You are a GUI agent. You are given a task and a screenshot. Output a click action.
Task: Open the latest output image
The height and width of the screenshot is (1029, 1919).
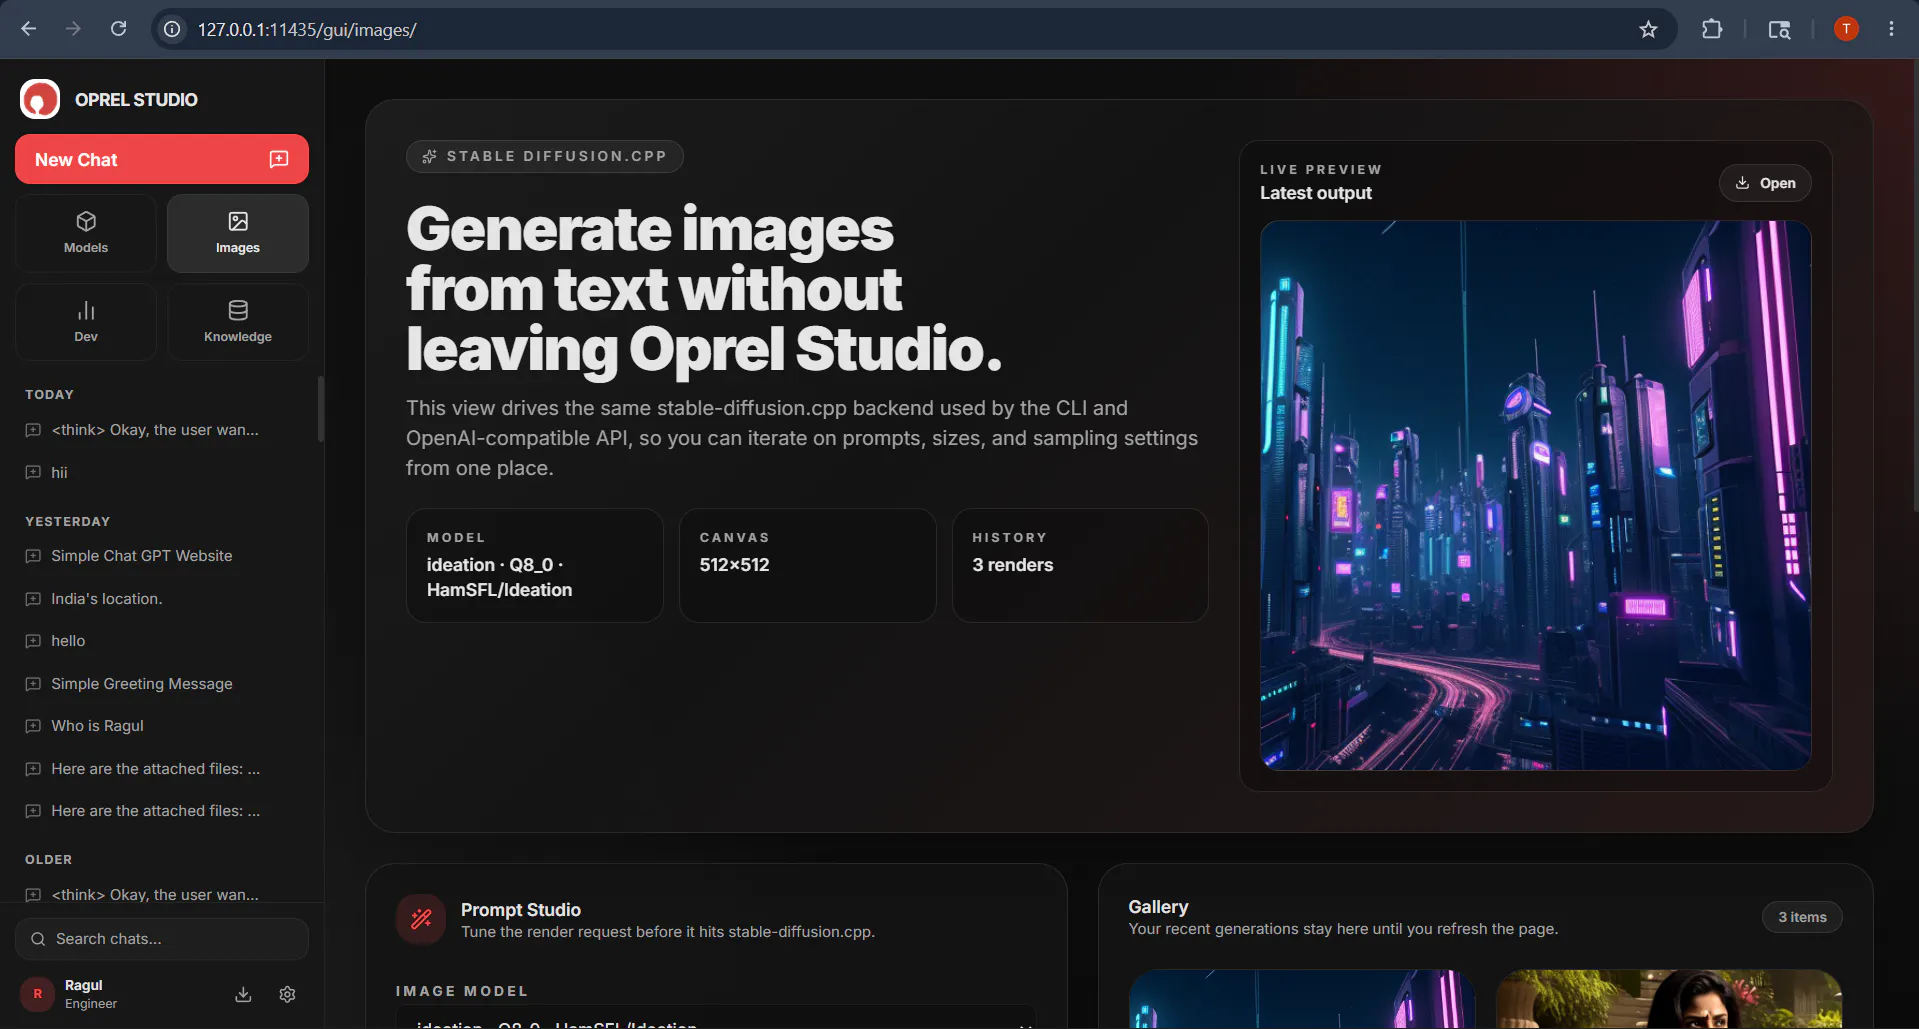1765,183
